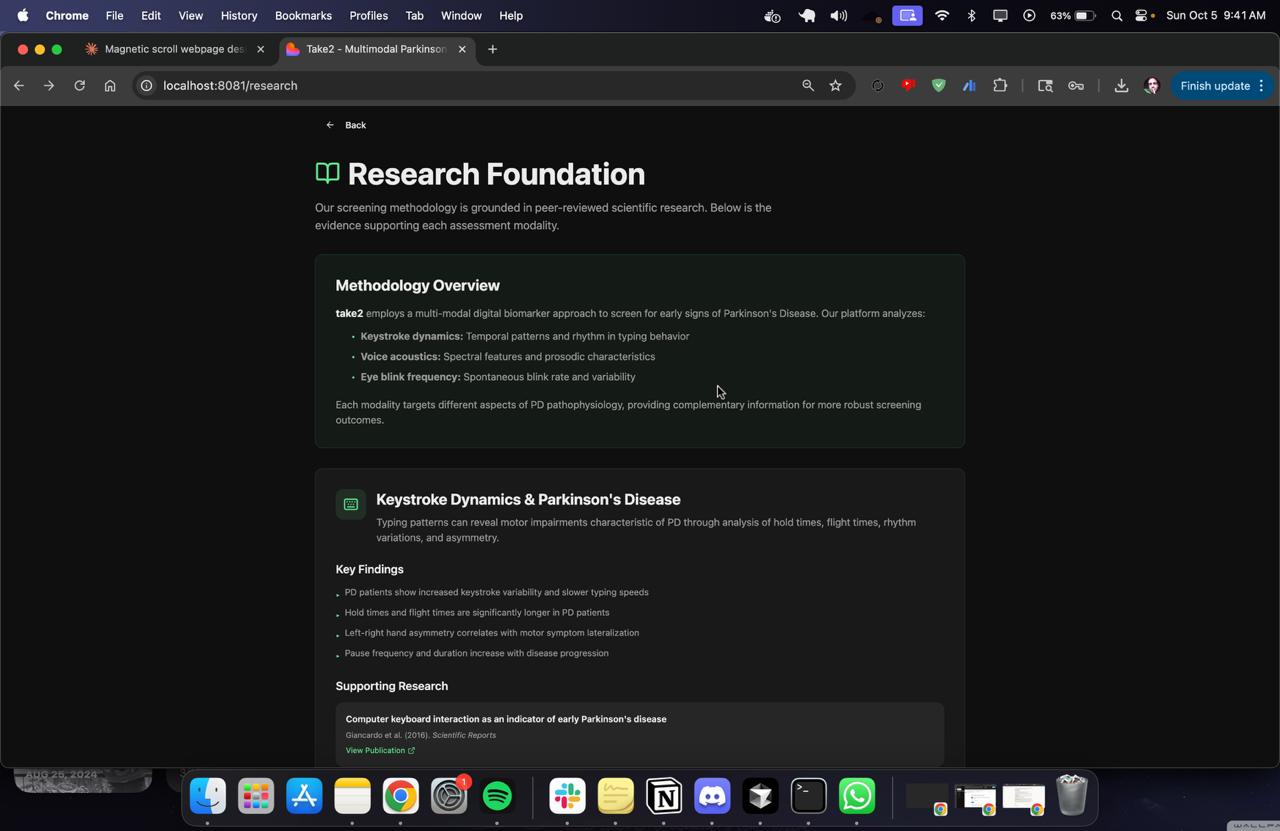Open the password key icon in toolbar
Viewport: 1280px width, 831px height.
[1076, 86]
